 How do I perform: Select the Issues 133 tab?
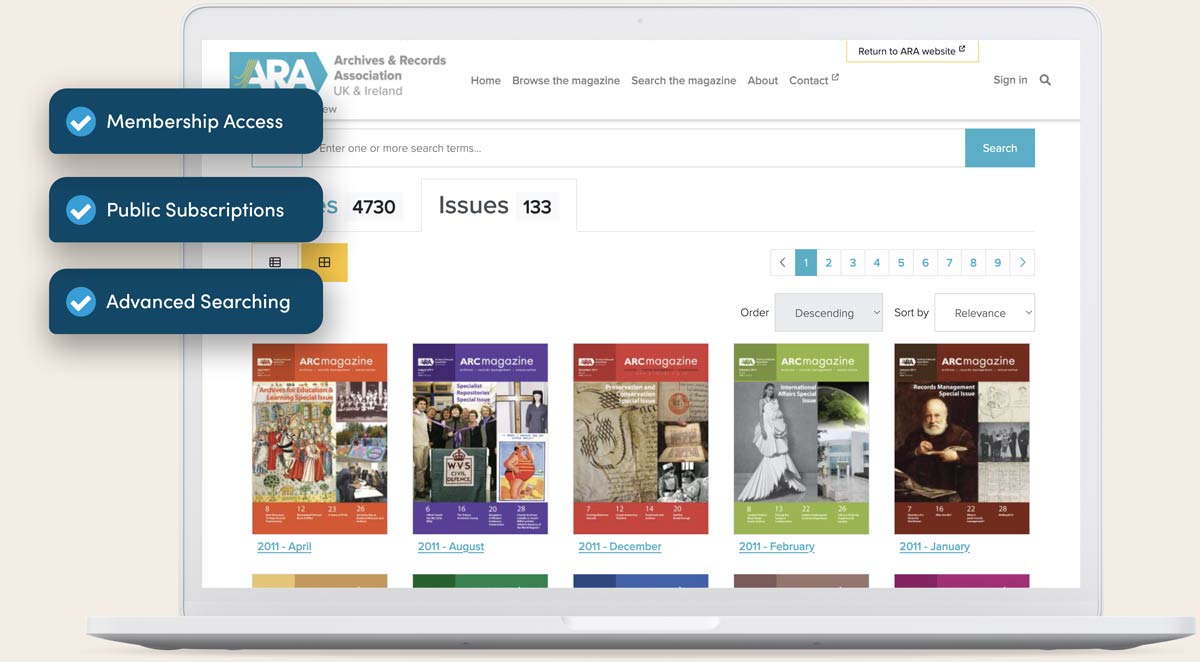click(497, 206)
